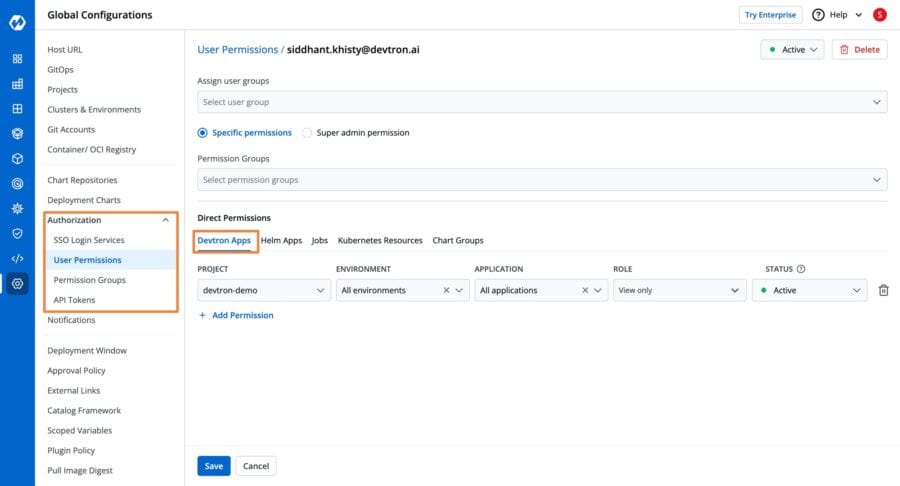Open Global Configurations gear icon
This screenshot has height=486, width=900.
coord(17,283)
